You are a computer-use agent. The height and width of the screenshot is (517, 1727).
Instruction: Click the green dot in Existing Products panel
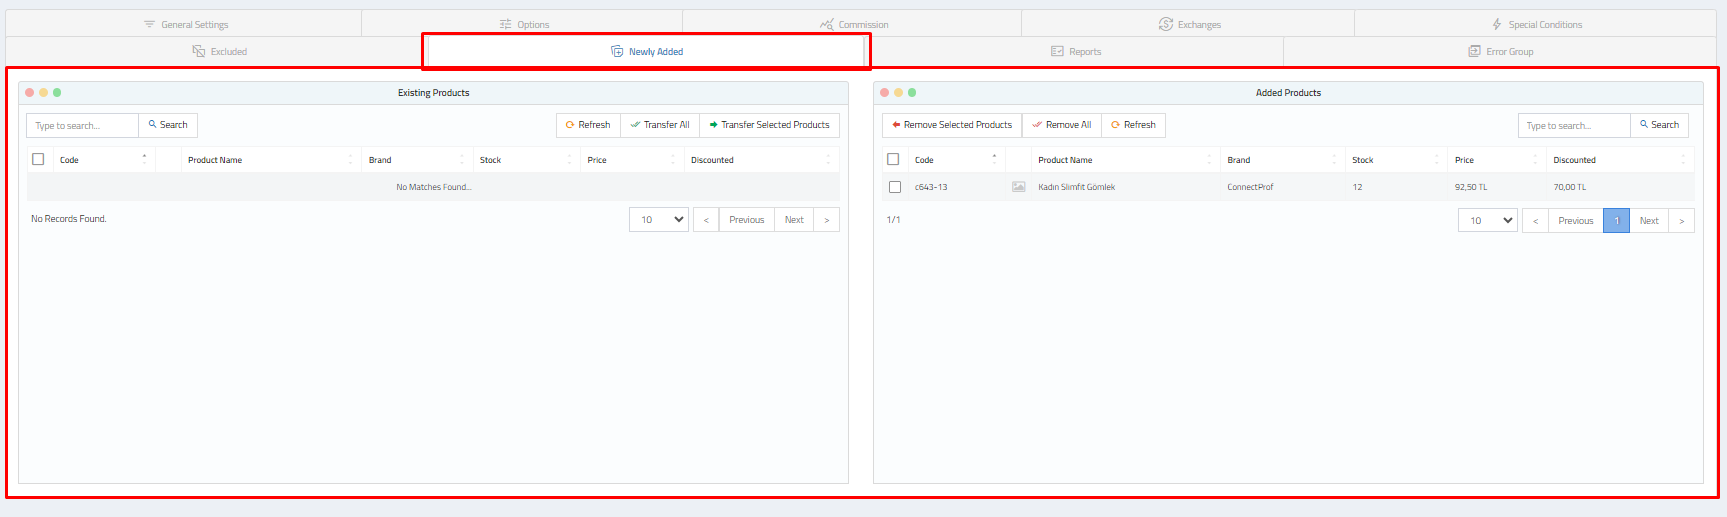click(57, 93)
